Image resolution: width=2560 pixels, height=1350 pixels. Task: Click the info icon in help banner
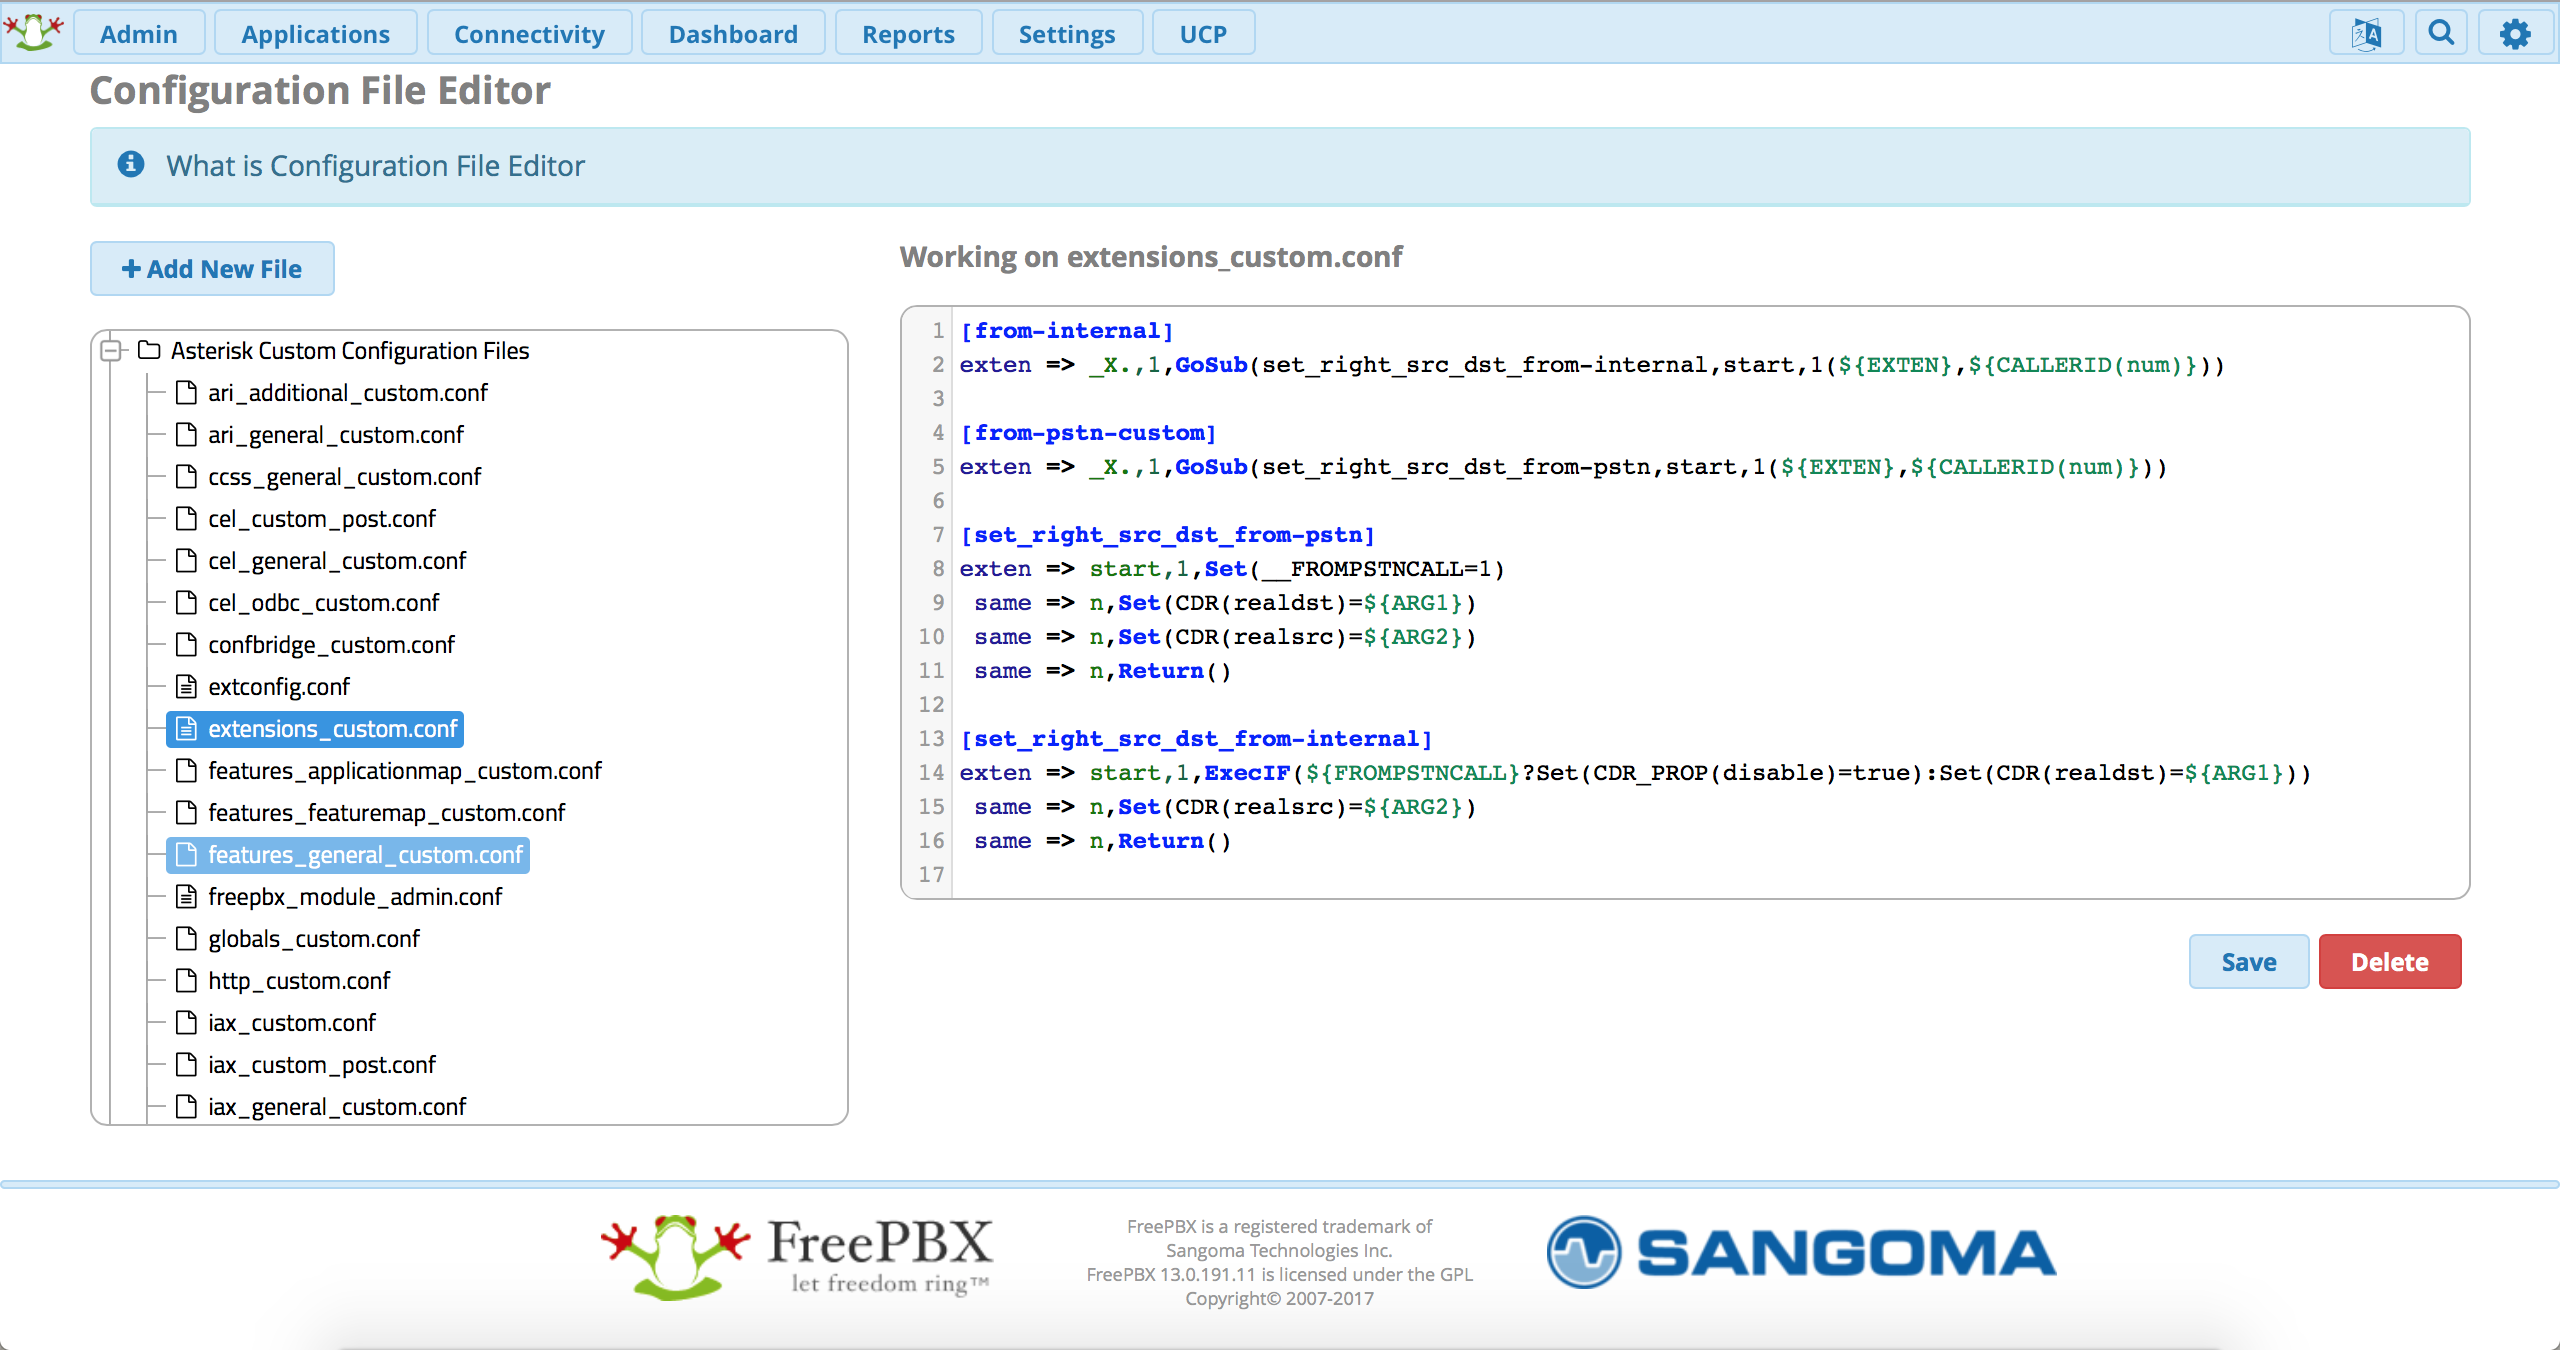tap(131, 164)
